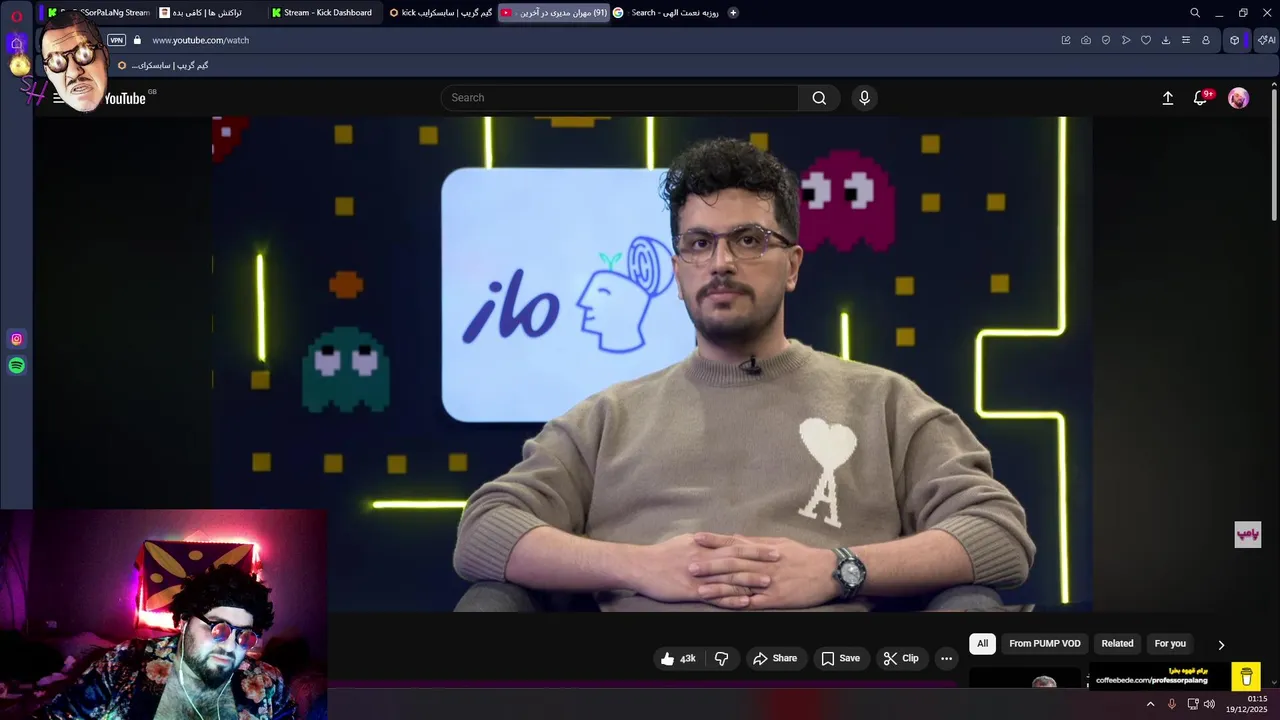The width and height of the screenshot is (1280, 720).
Task: Open the more actions ellipsis menu
Action: click(x=946, y=658)
